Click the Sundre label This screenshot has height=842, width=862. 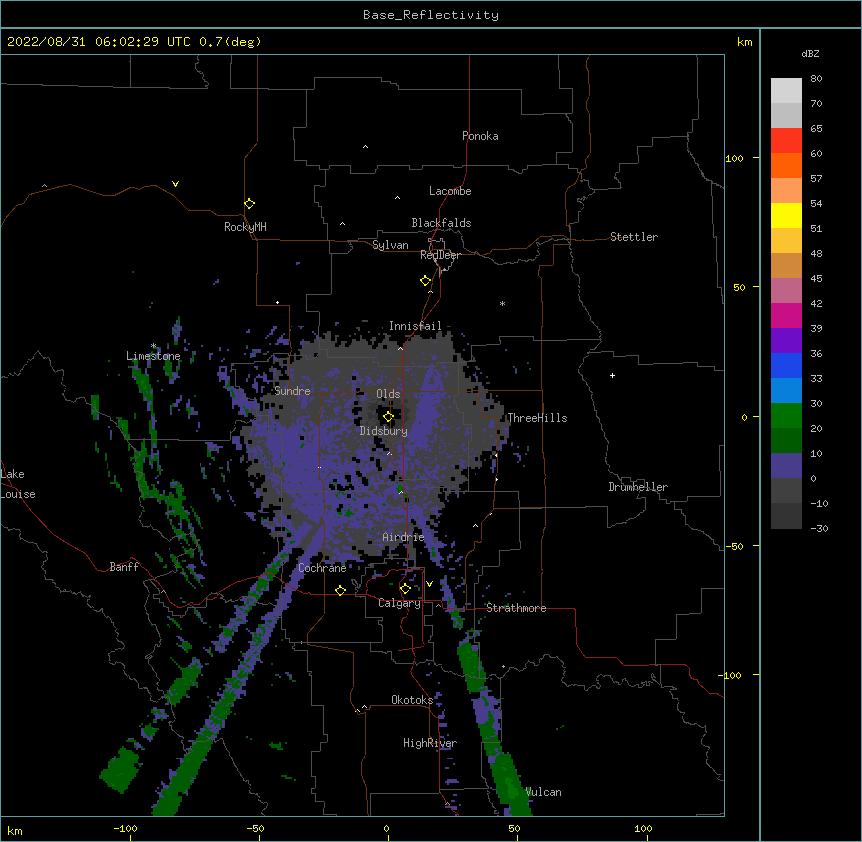(292, 391)
